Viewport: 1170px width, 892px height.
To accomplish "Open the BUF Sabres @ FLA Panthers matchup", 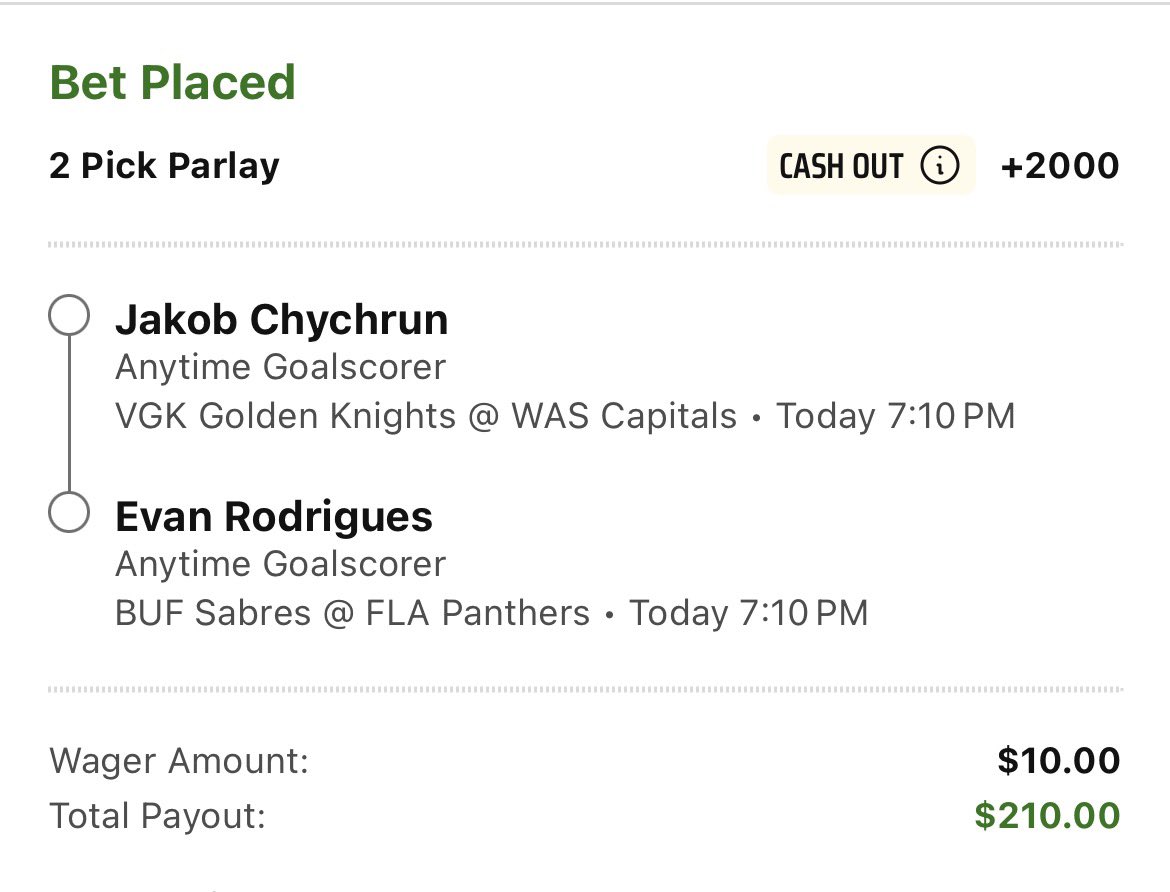I will (352, 613).
